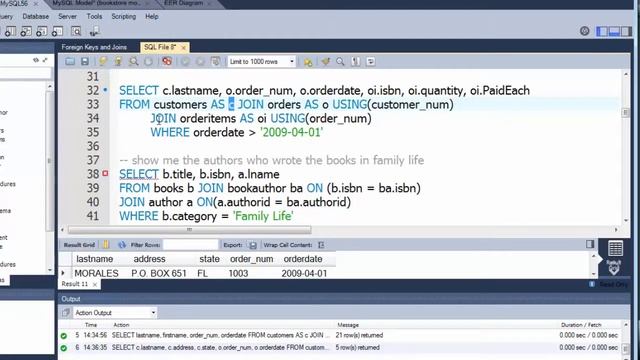This screenshot has height=360, width=640.
Task: Click the clear output icon beside Action Output
Action: tap(66, 313)
